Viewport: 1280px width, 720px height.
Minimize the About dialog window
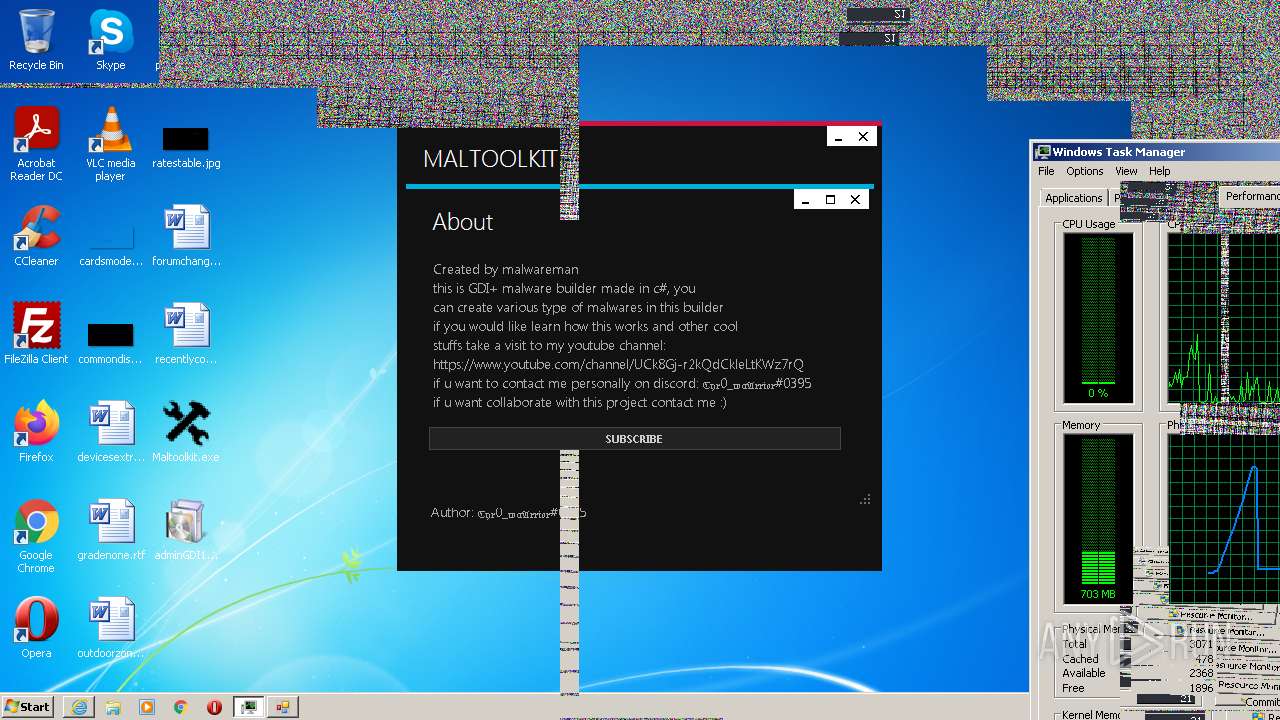806,200
